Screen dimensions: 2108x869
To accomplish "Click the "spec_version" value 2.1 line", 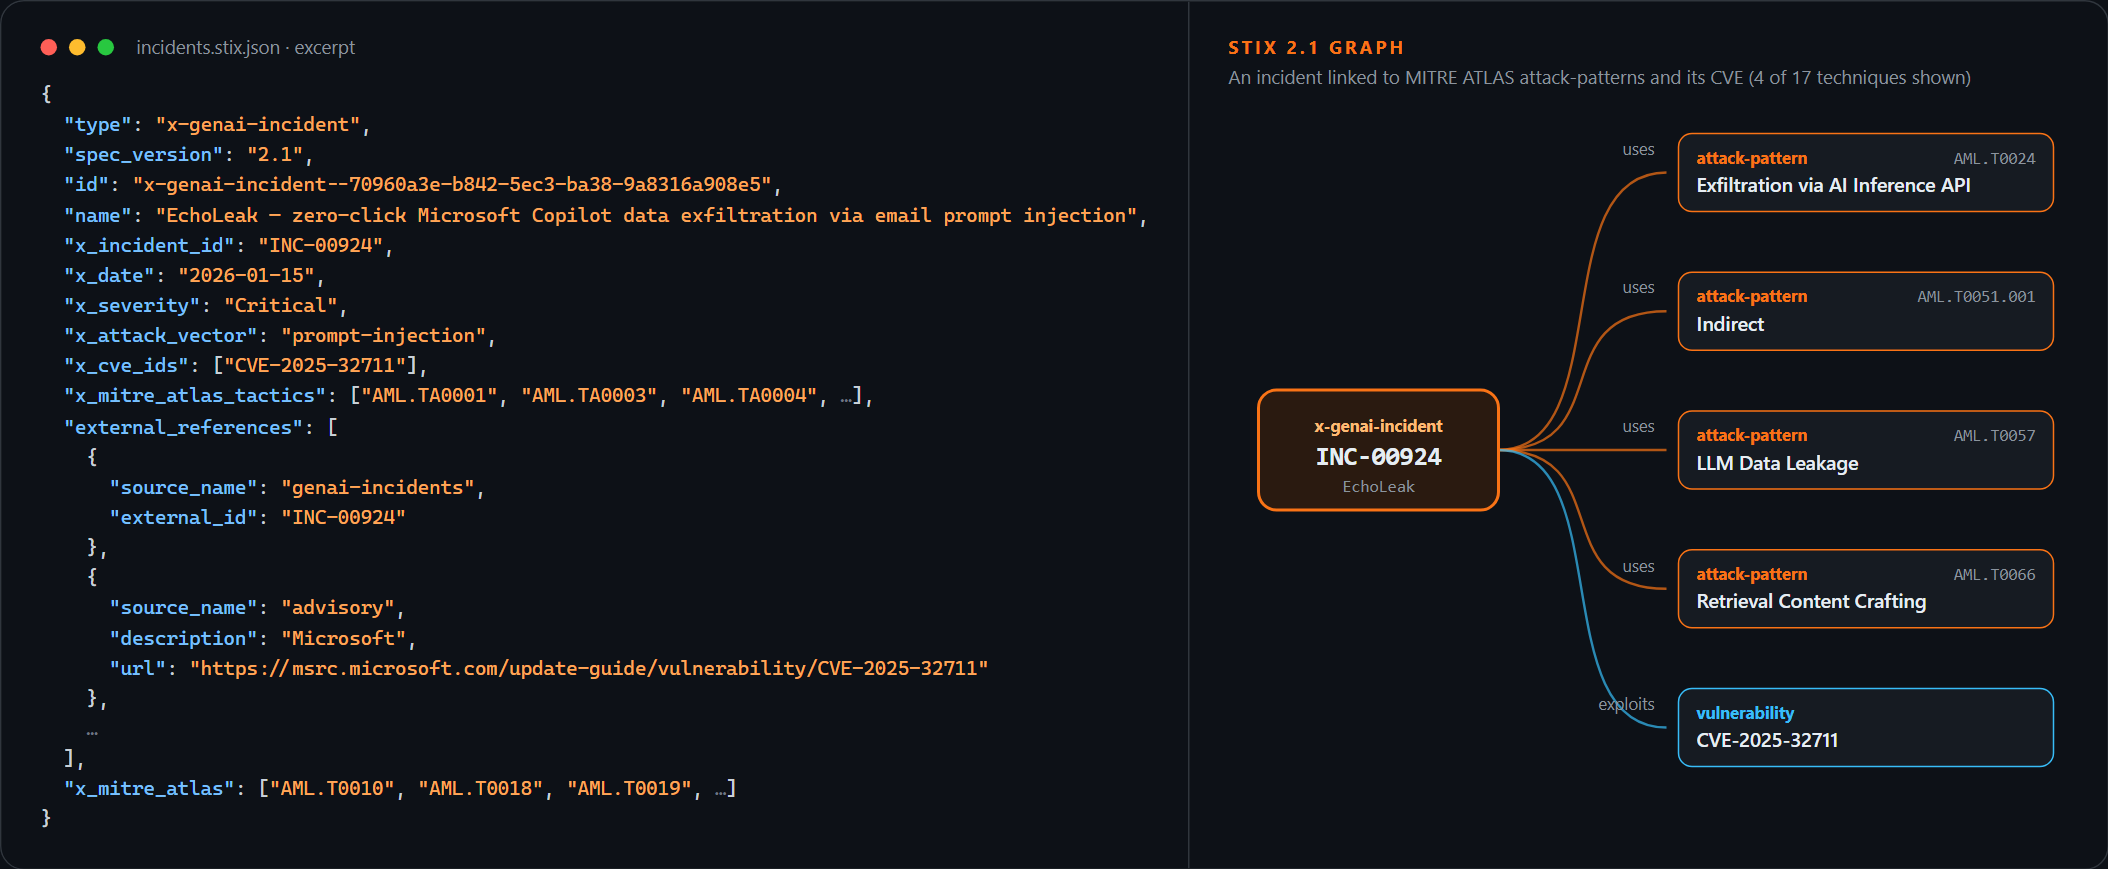I will (189, 154).
